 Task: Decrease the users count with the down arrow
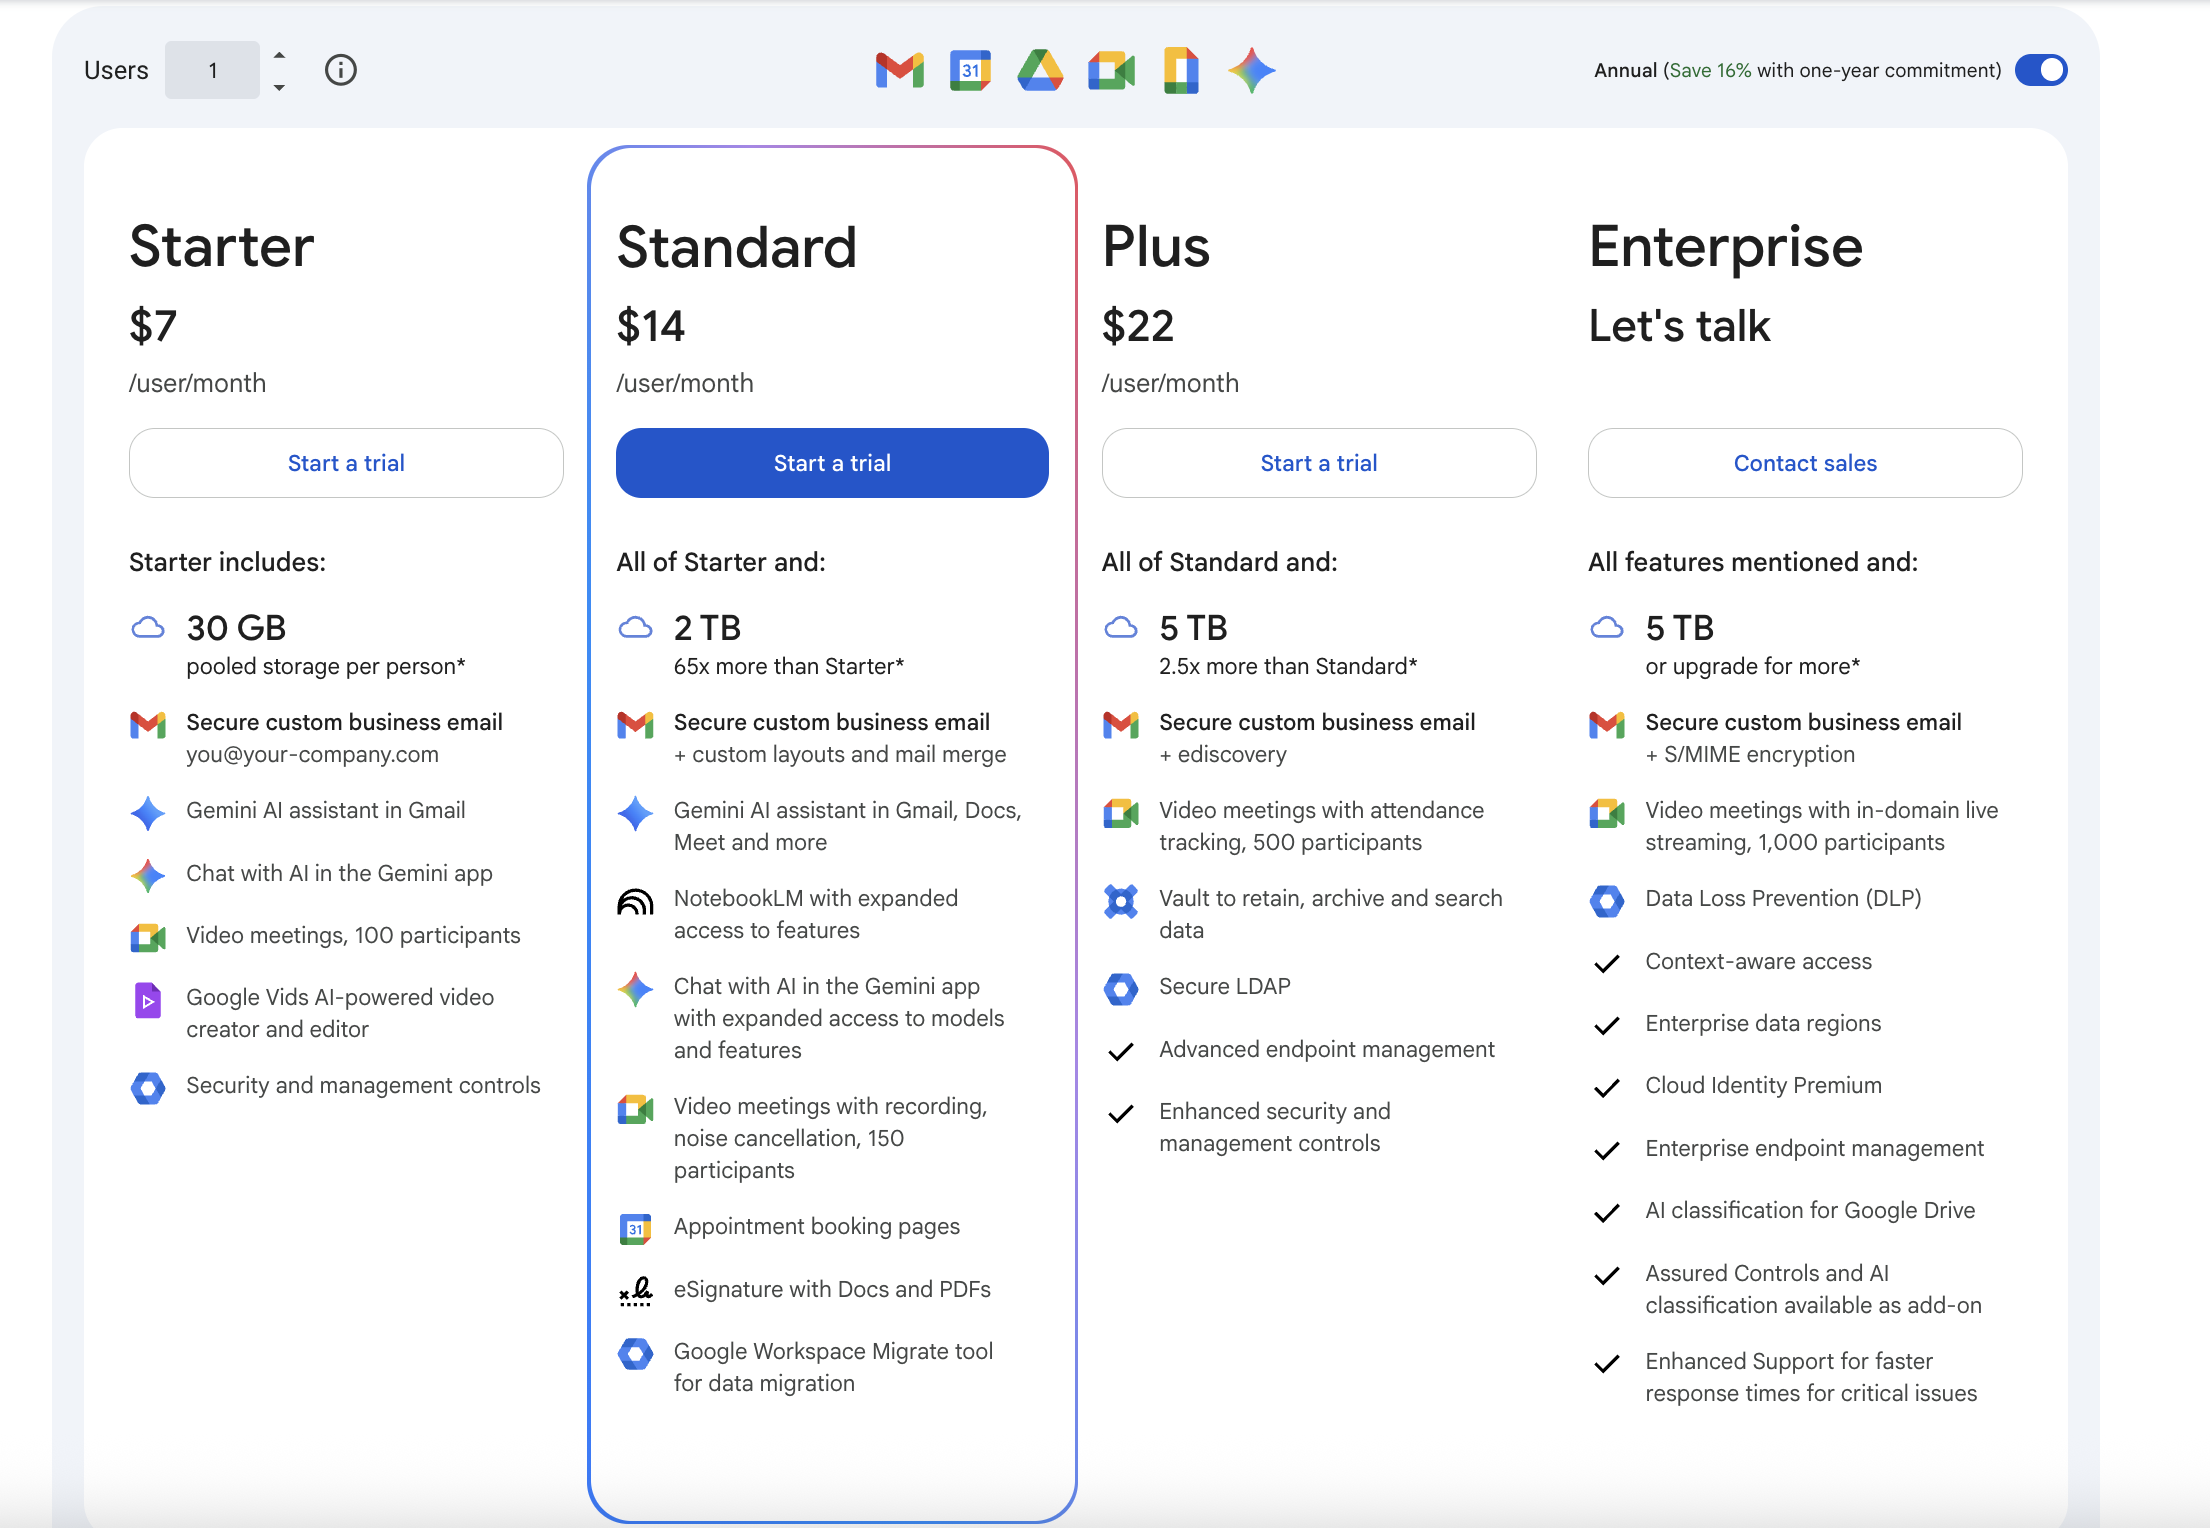click(x=280, y=87)
